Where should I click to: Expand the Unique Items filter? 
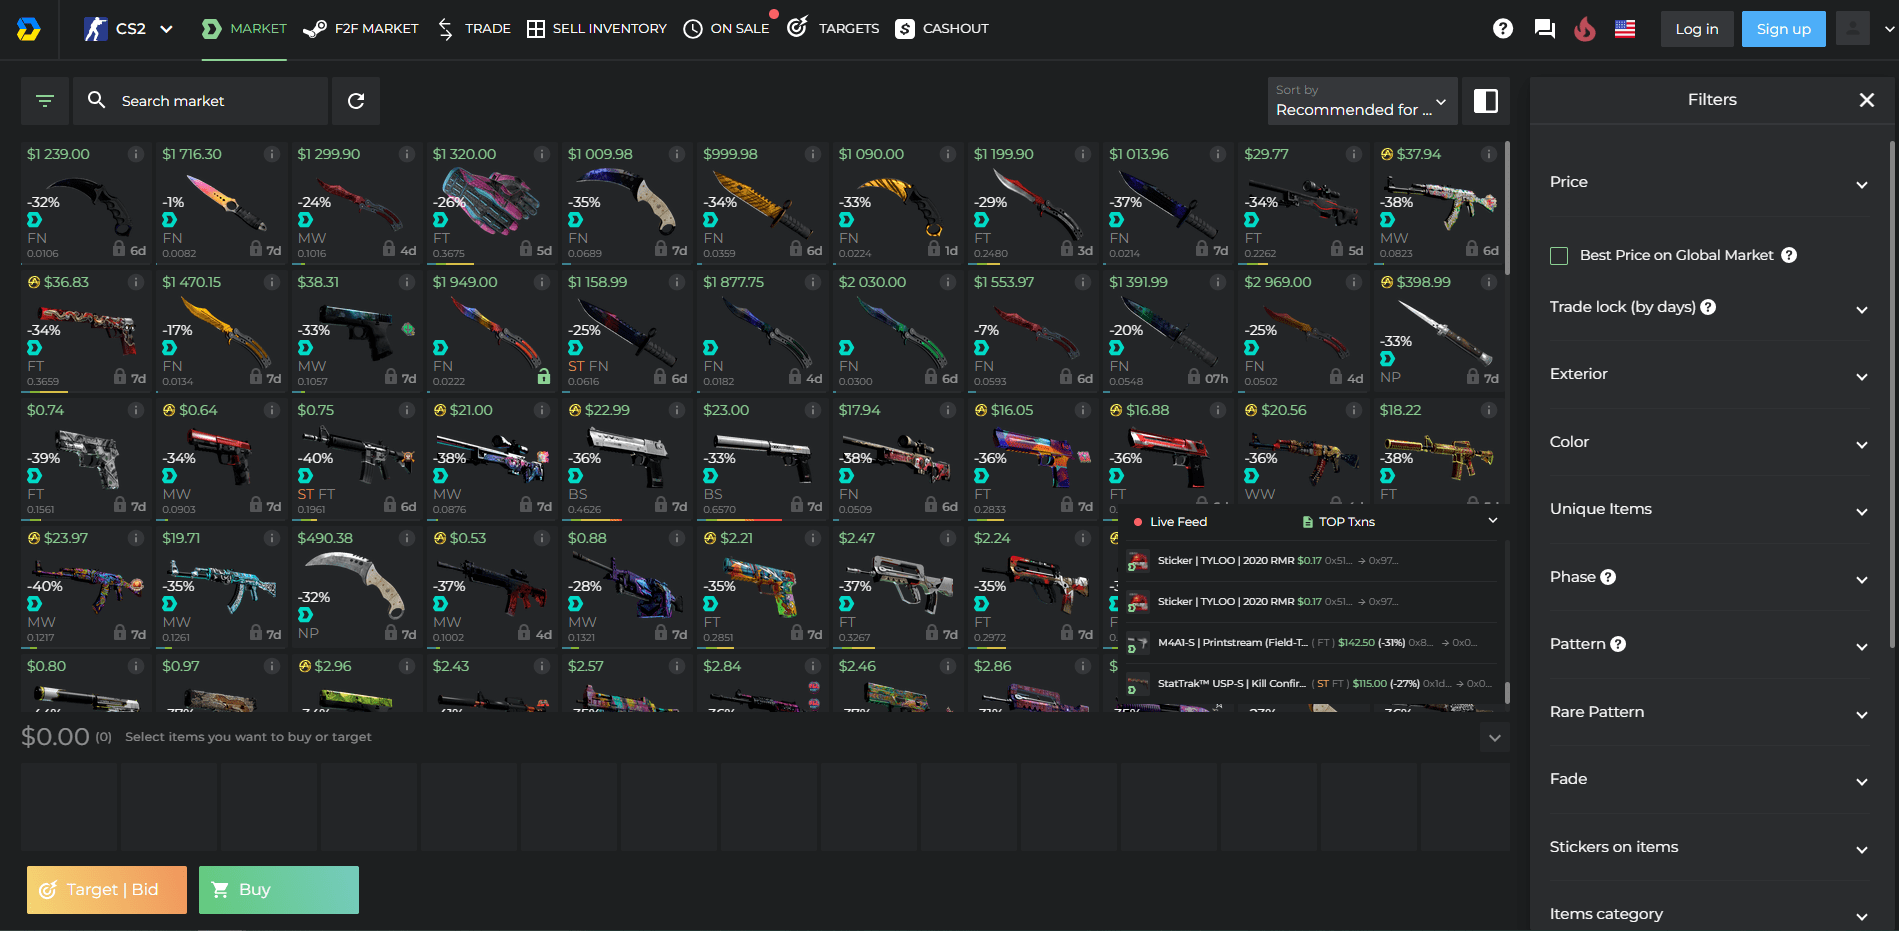pos(1710,510)
